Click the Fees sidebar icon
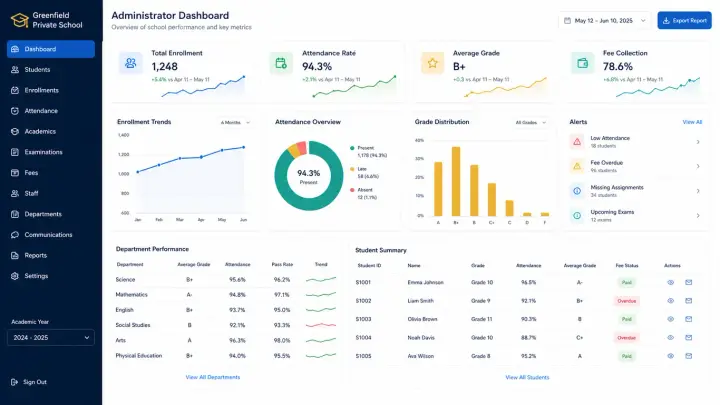 pos(15,173)
